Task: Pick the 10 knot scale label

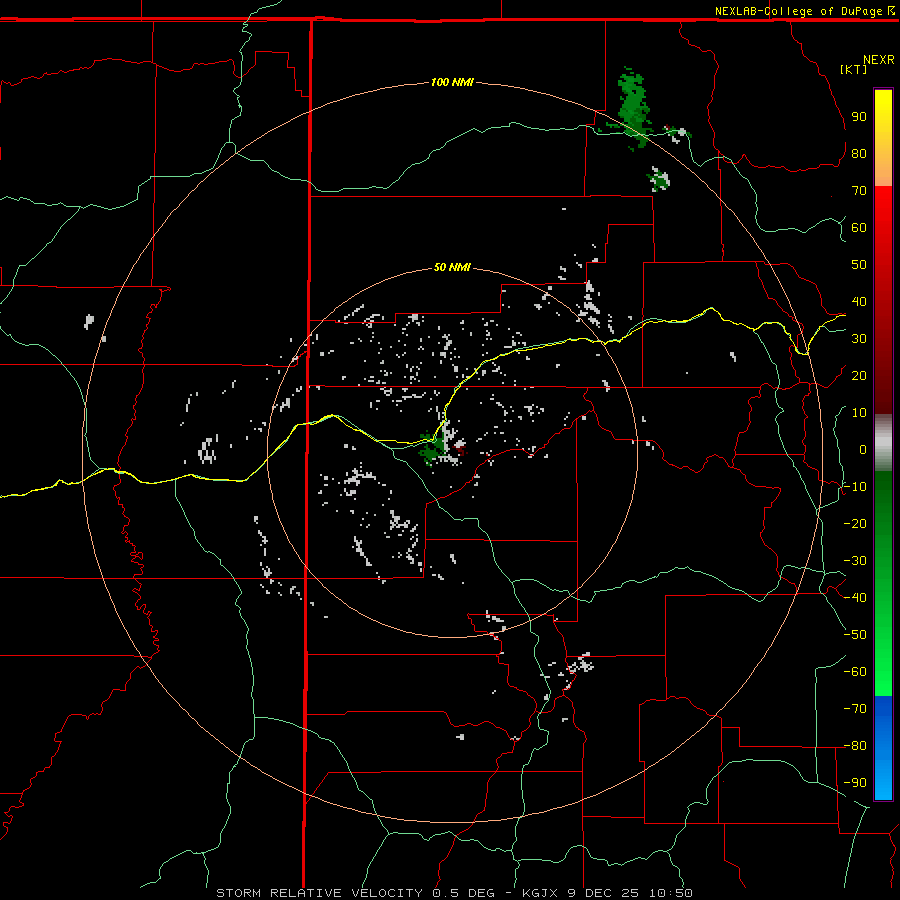Action: pos(859,413)
